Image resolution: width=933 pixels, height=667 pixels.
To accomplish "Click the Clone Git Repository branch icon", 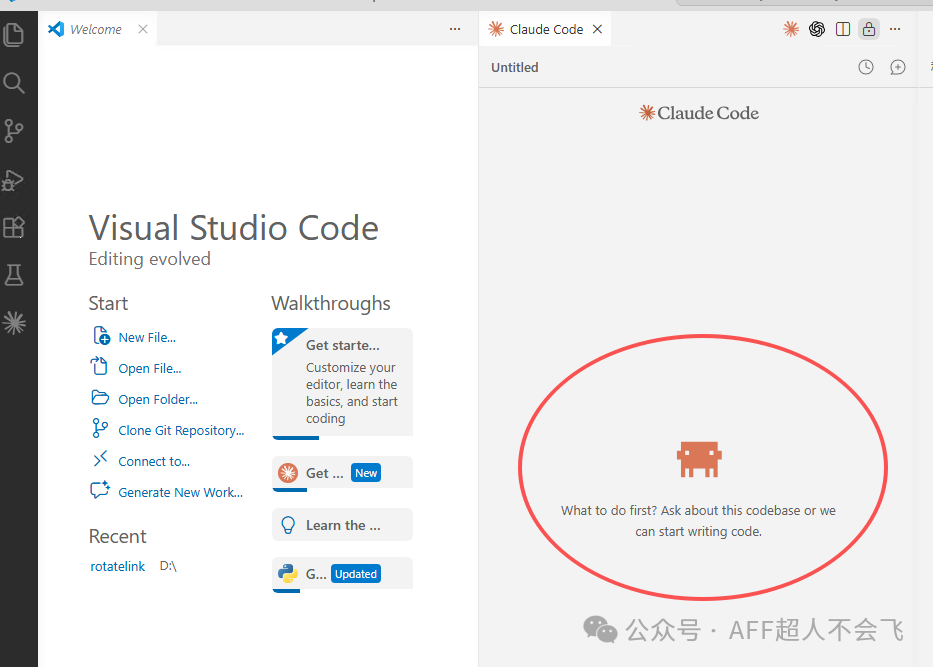I will coord(100,428).
